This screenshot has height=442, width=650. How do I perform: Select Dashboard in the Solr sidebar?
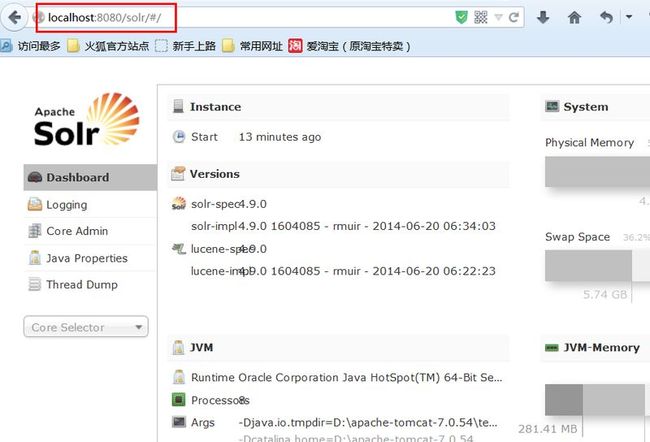[x=90, y=177]
